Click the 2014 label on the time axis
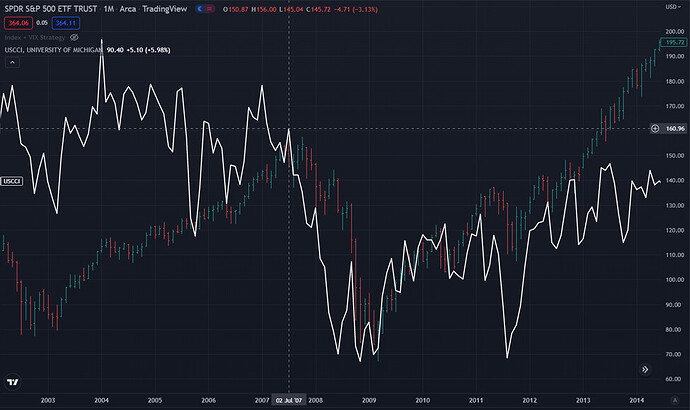The image size is (690, 410). tap(636, 400)
